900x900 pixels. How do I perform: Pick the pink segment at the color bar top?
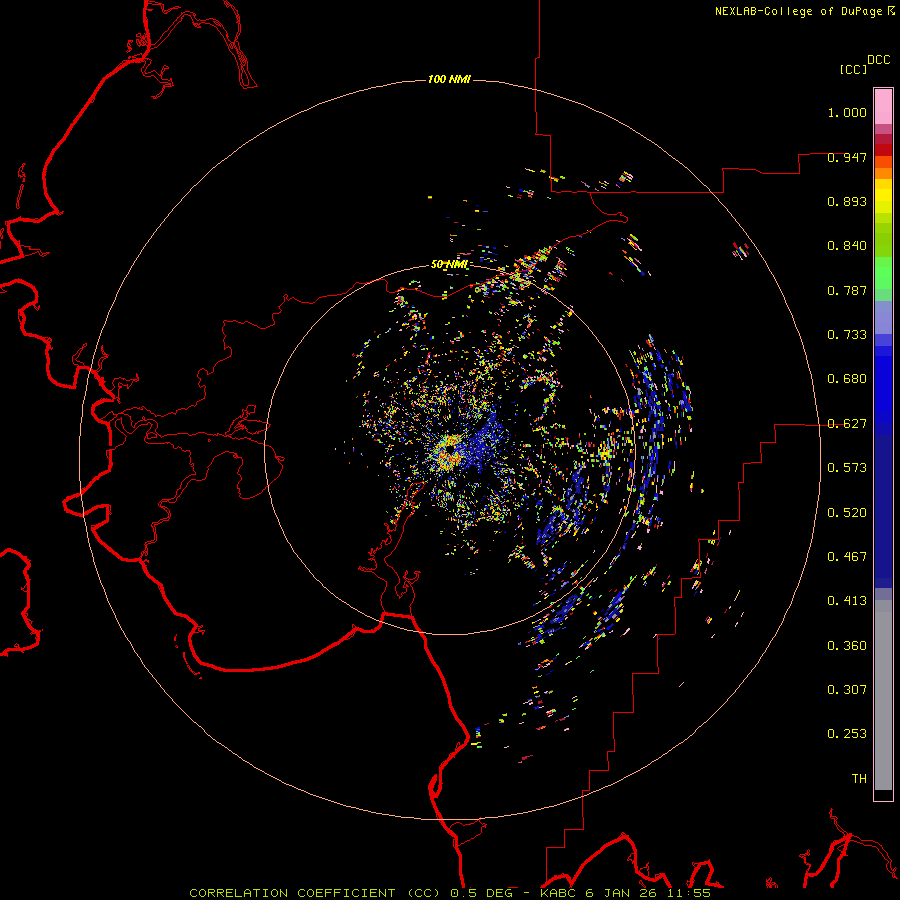coord(883,107)
